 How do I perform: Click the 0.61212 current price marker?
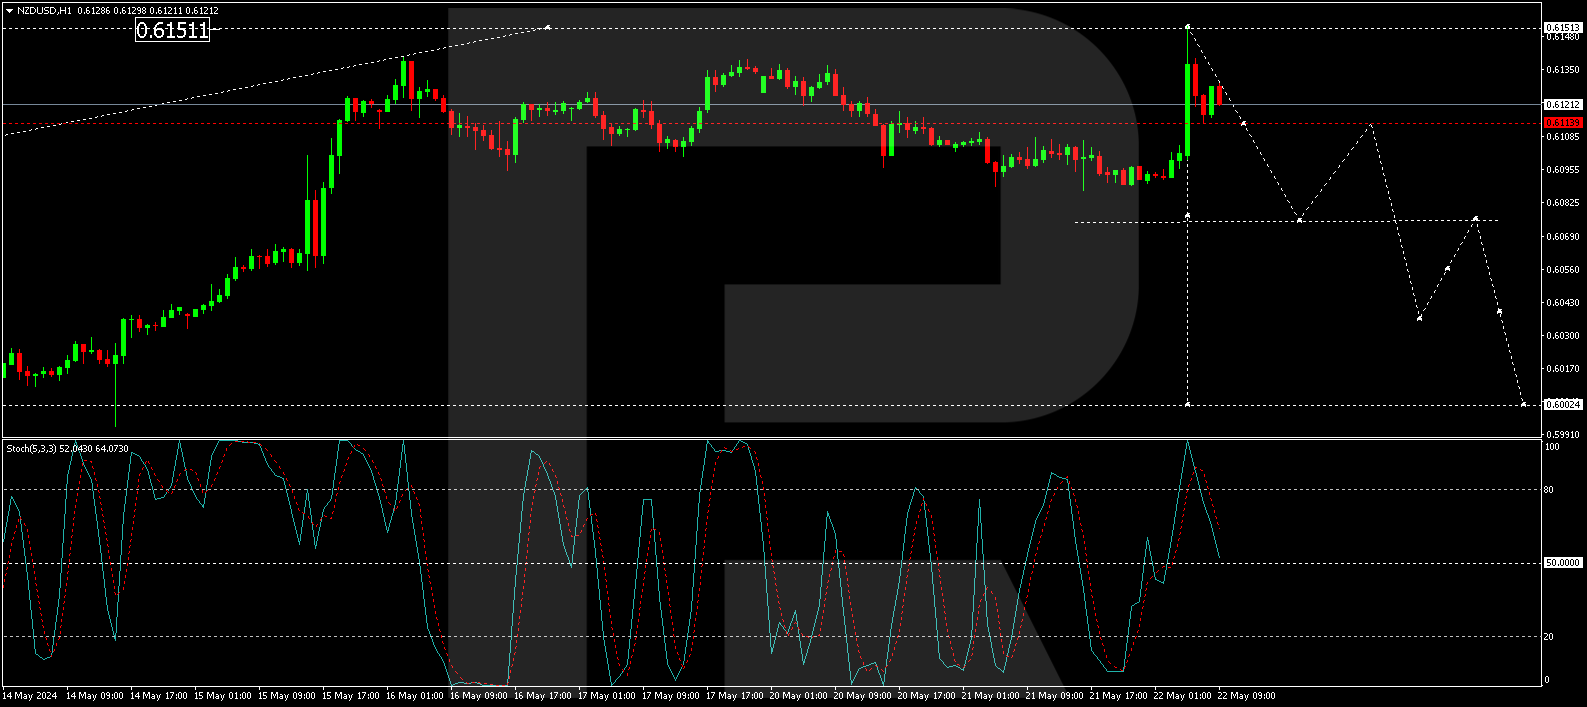tap(1563, 104)
